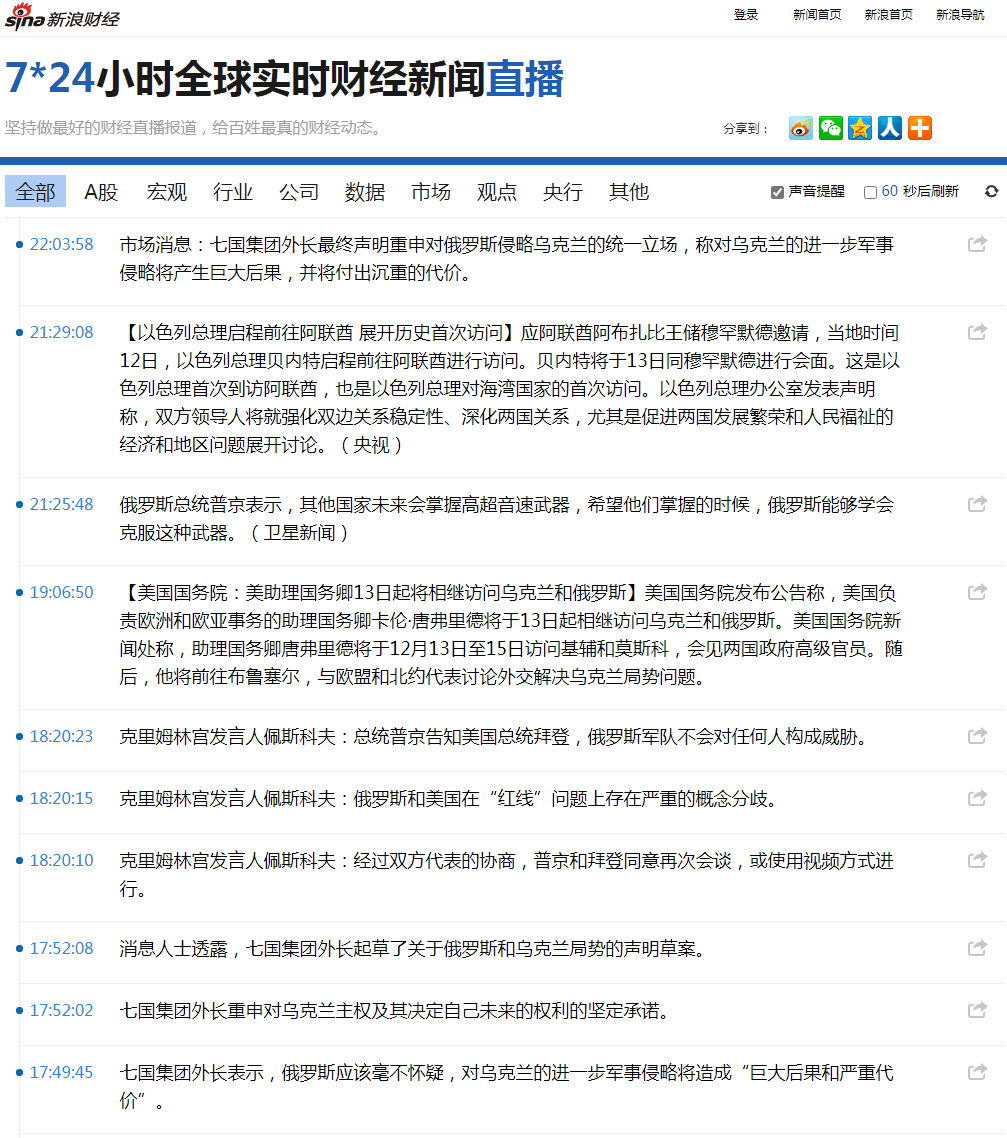
Task: Share the 18:20:10 news item
Action: (977, 860)
